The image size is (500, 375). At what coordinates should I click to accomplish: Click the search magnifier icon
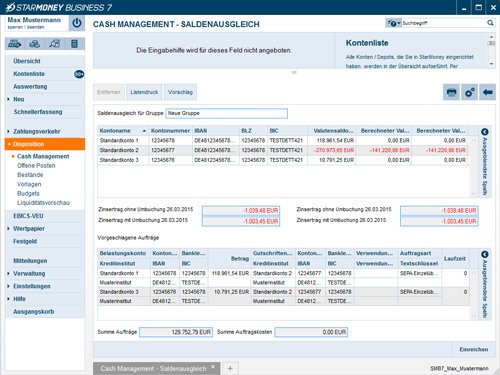pos(490,23)
